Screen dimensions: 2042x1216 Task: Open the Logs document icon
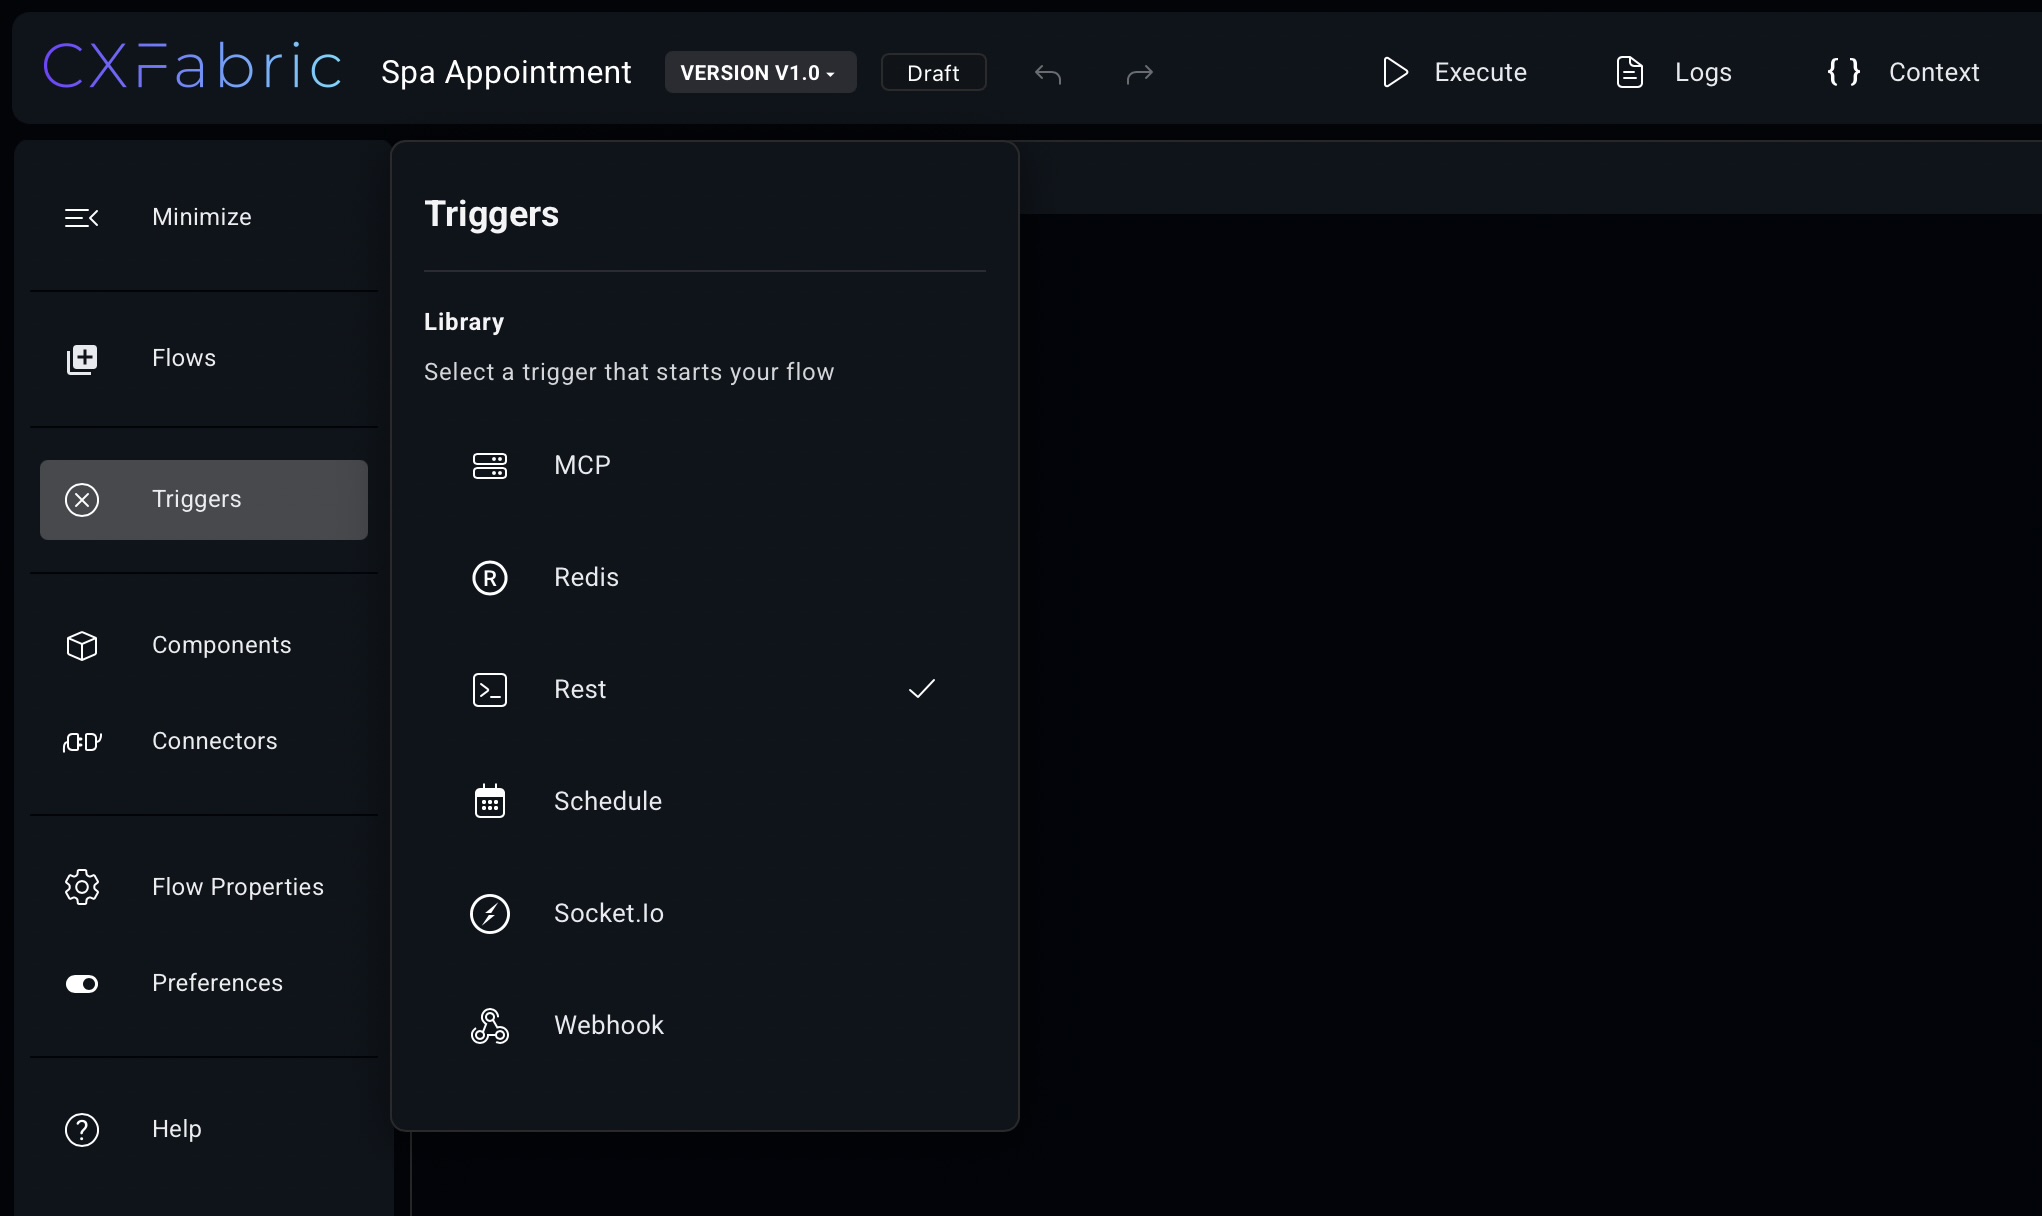[x=1630, y=72]
